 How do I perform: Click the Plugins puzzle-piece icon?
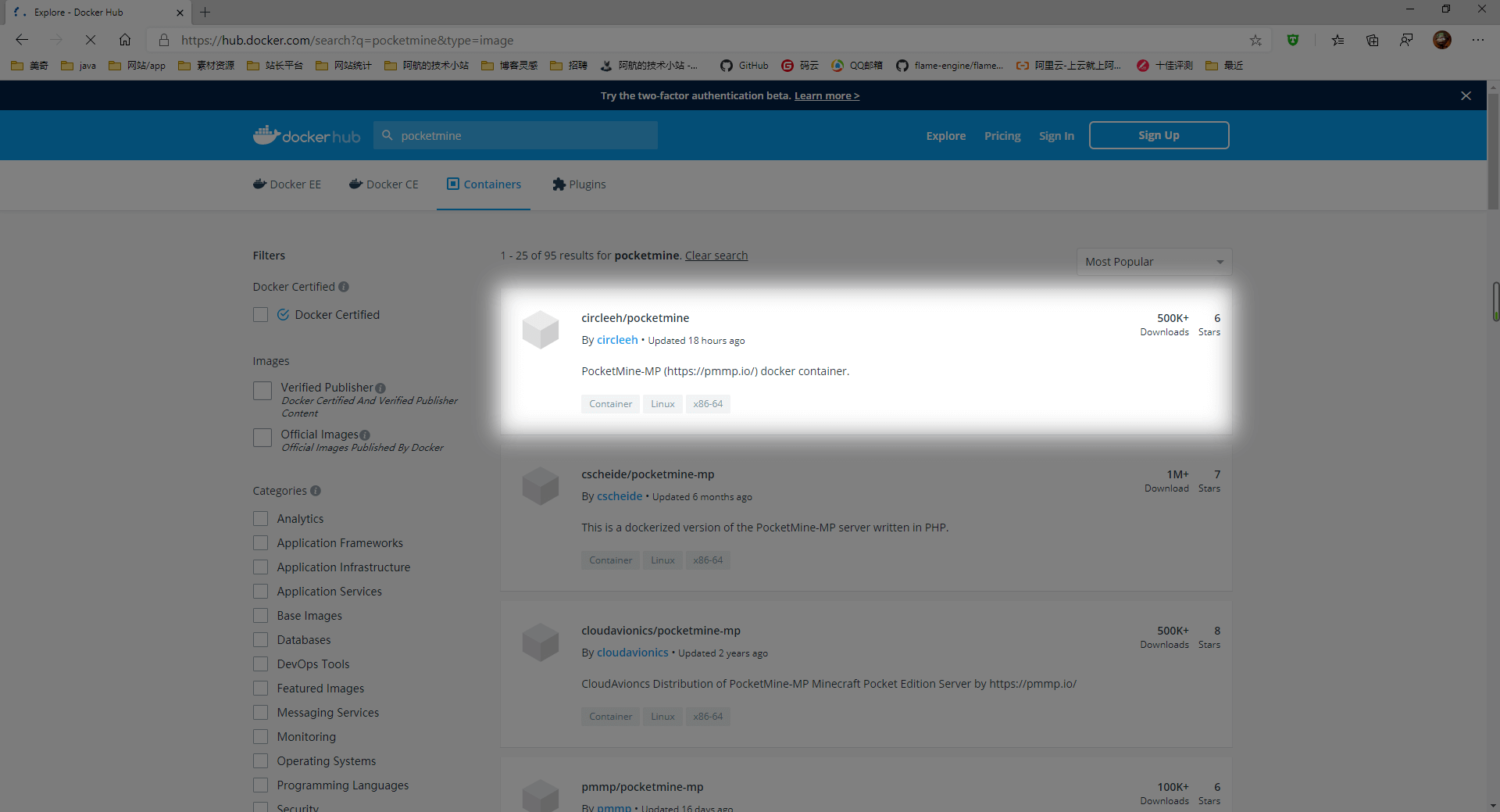pyautogui.click(x=558, y=184)
